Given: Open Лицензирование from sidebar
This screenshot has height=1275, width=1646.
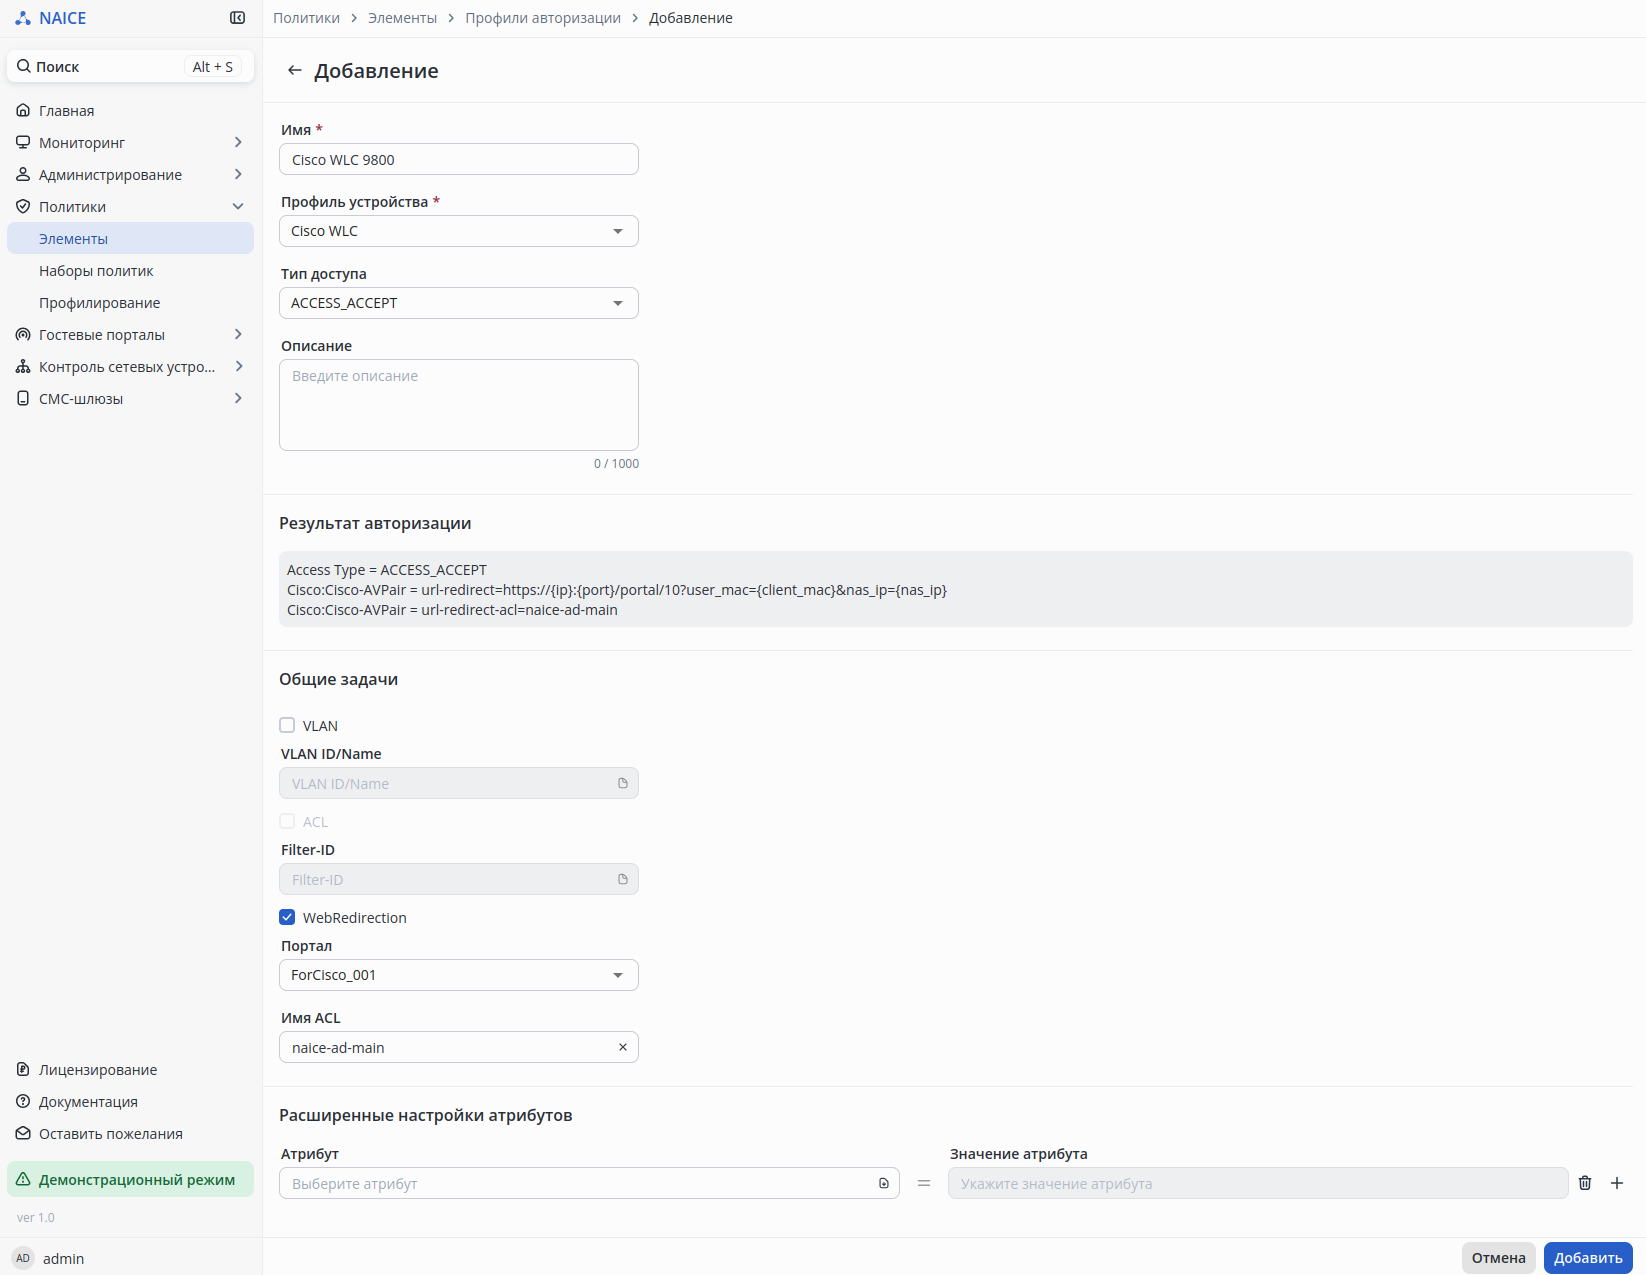Looking at the screenshot, I should [97, 1070].
